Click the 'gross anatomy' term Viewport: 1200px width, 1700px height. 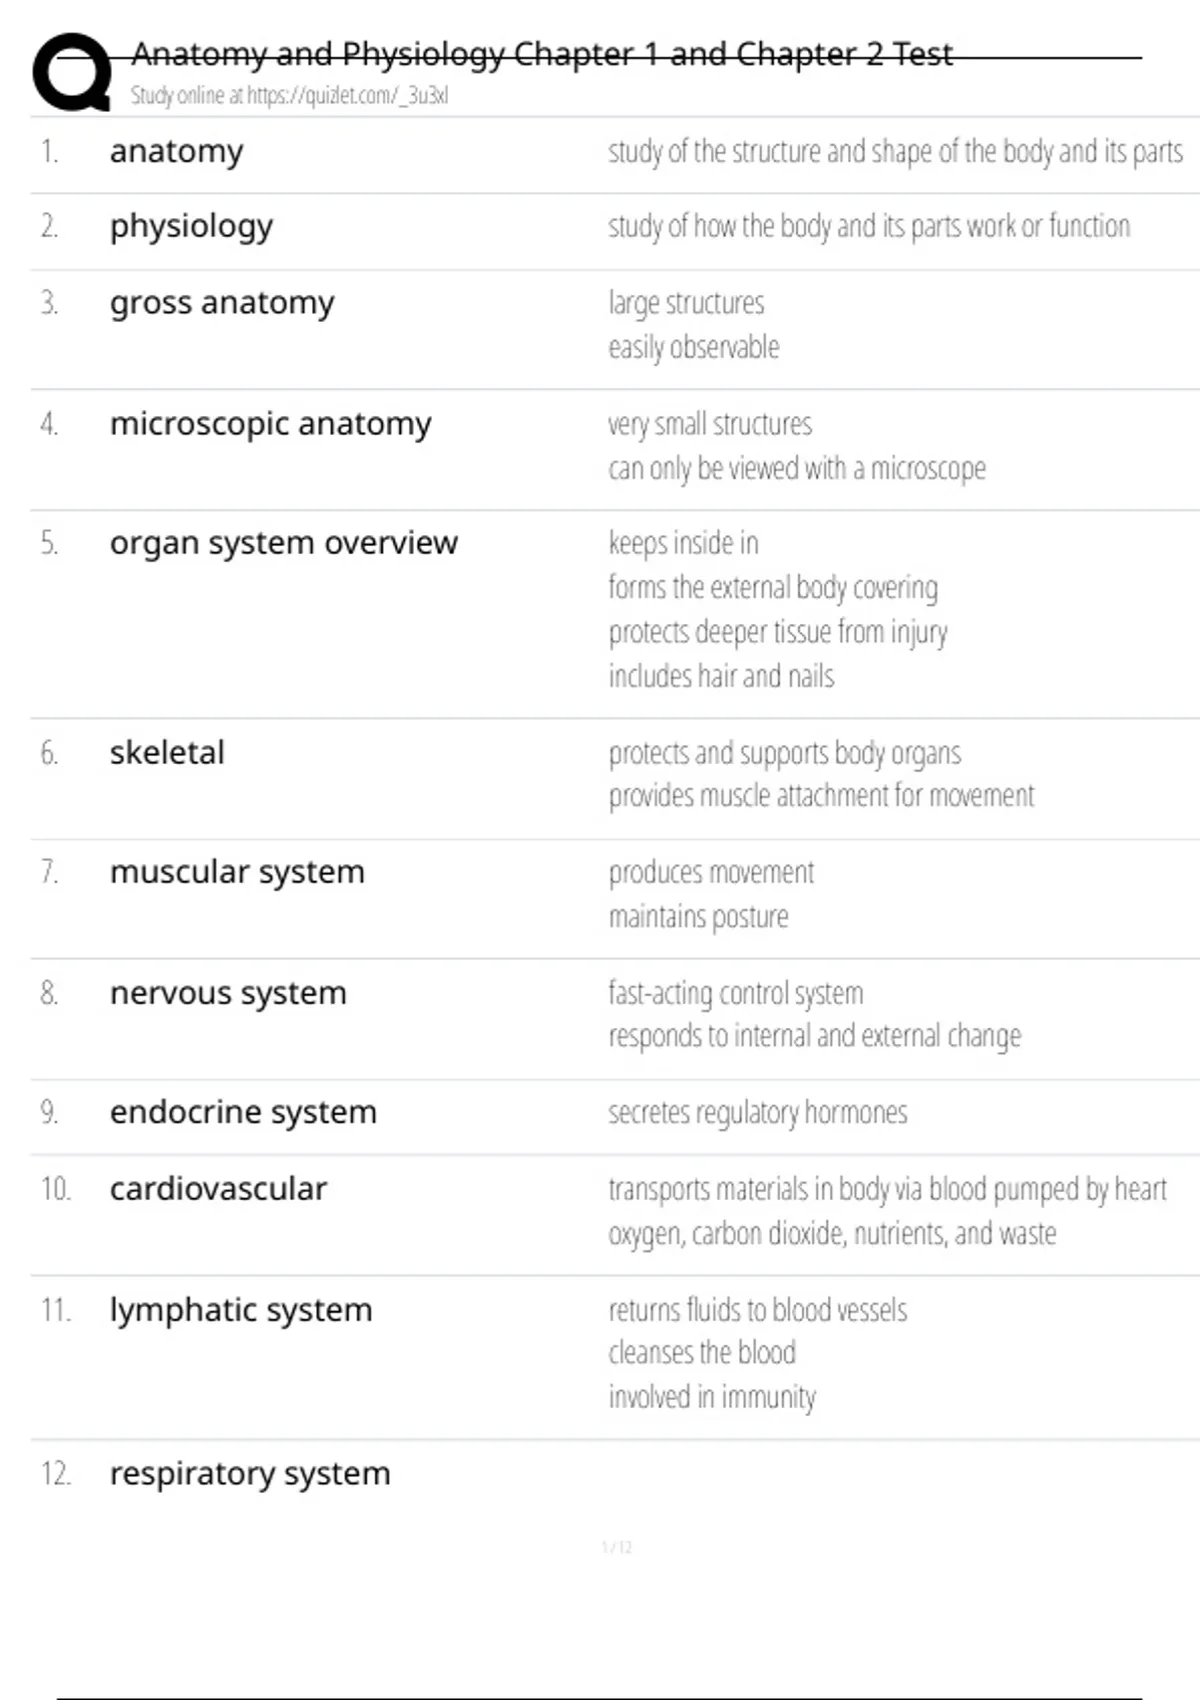click(222, 303)
